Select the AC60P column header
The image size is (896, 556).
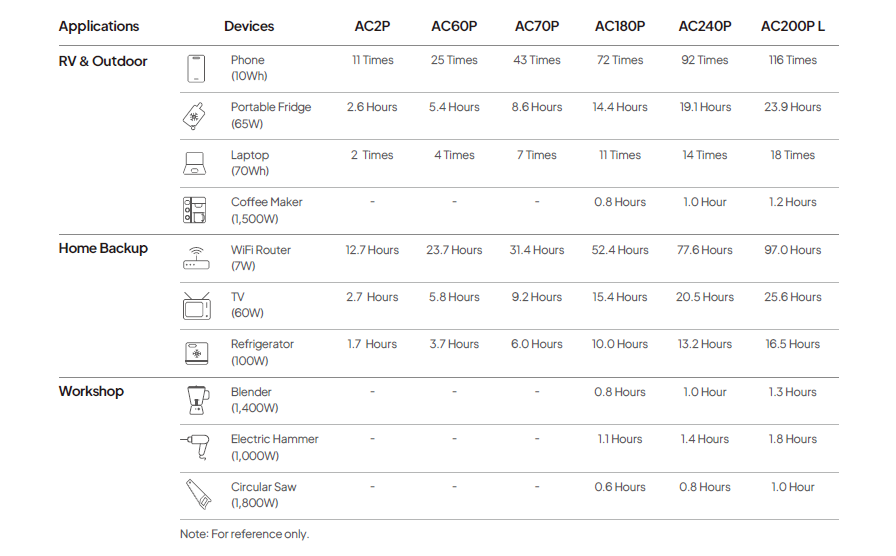(454, 26)
